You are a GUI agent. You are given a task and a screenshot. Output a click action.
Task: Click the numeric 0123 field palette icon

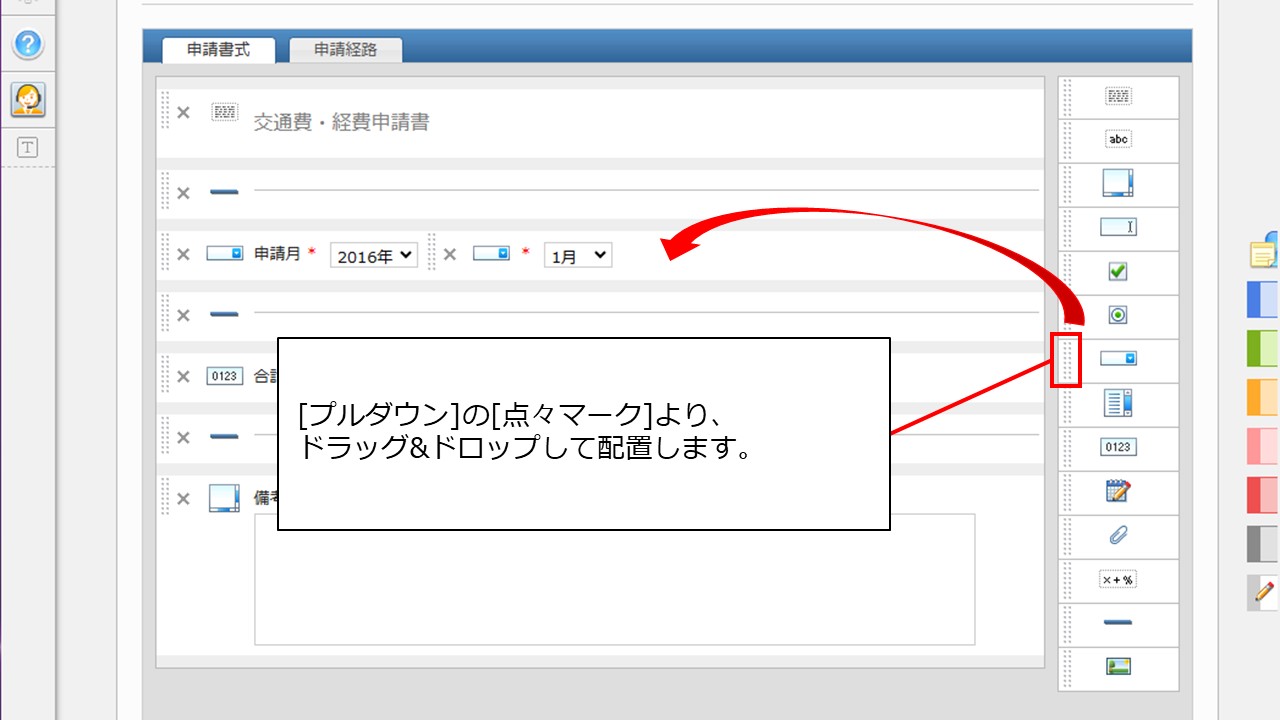1118,447
